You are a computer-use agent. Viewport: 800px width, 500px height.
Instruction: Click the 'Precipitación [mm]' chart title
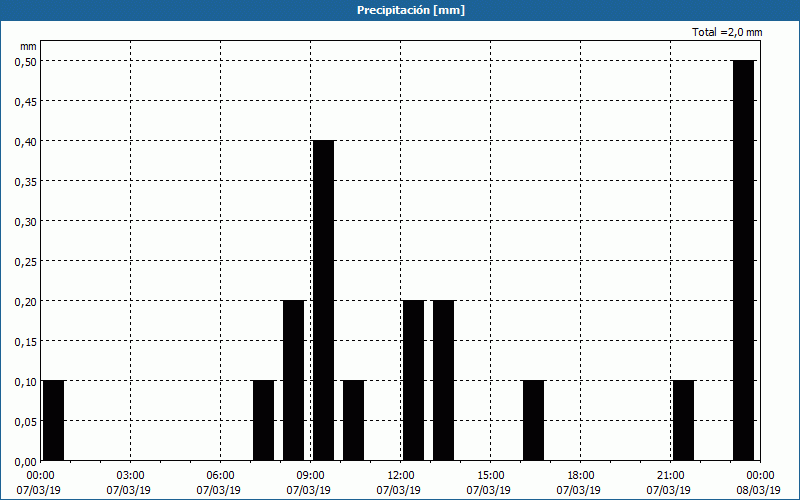point(411,10)
